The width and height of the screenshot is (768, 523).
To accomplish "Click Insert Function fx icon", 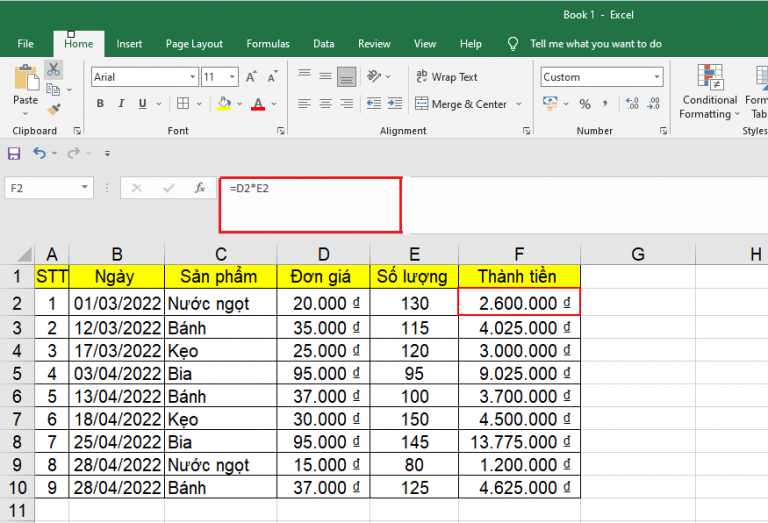I will click(x=199, y=188).
